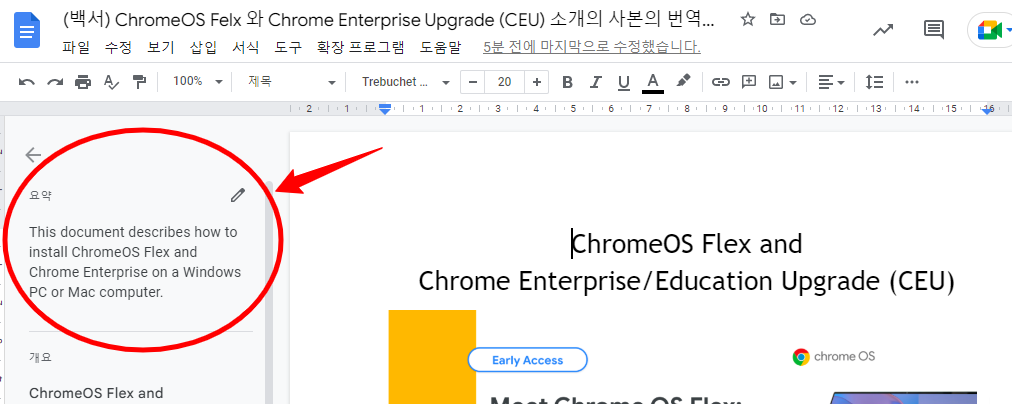
Task: Undo the last action
Action: [x=26, y=82]
